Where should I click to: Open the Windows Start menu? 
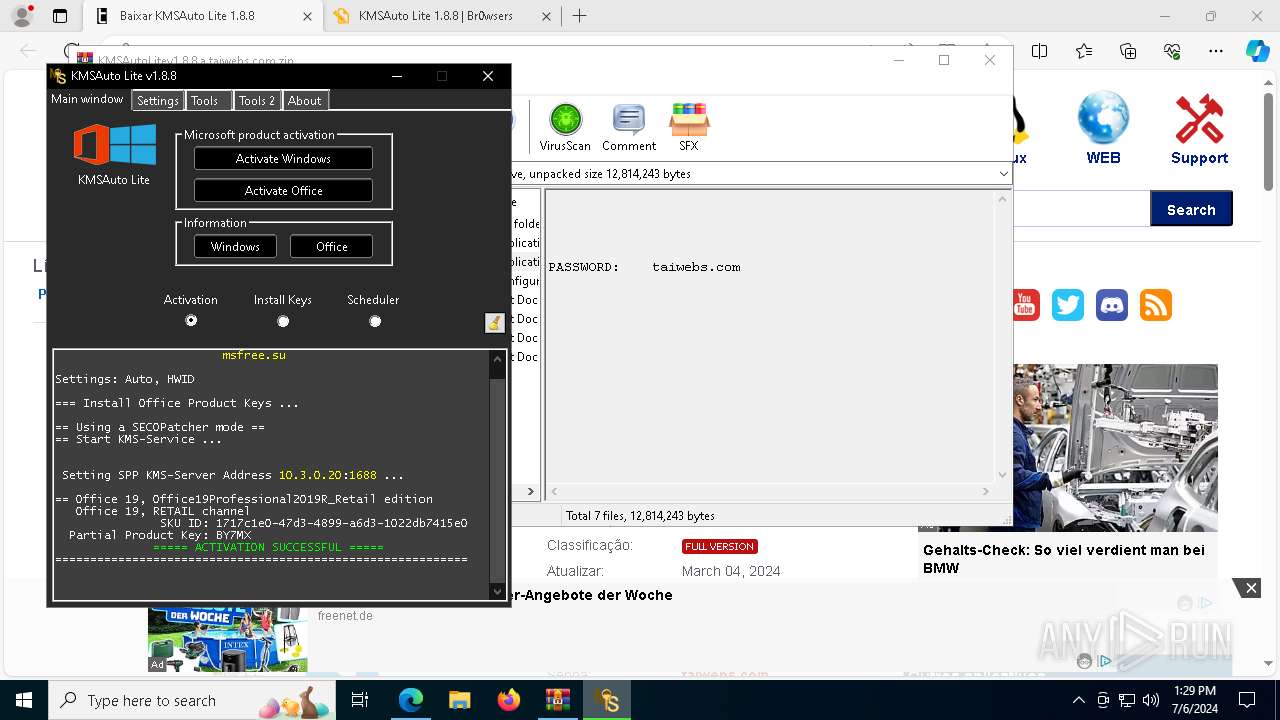coord(23,700)
